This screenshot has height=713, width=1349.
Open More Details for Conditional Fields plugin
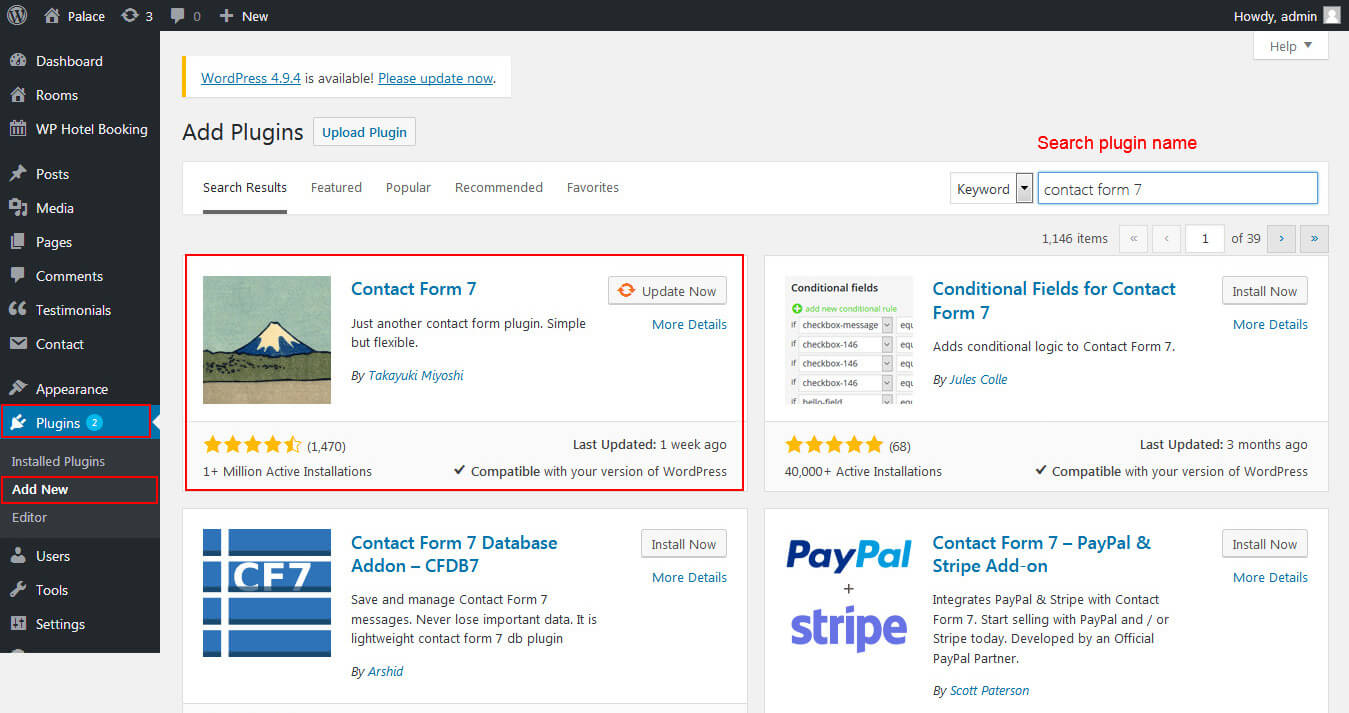(1270, 324)
